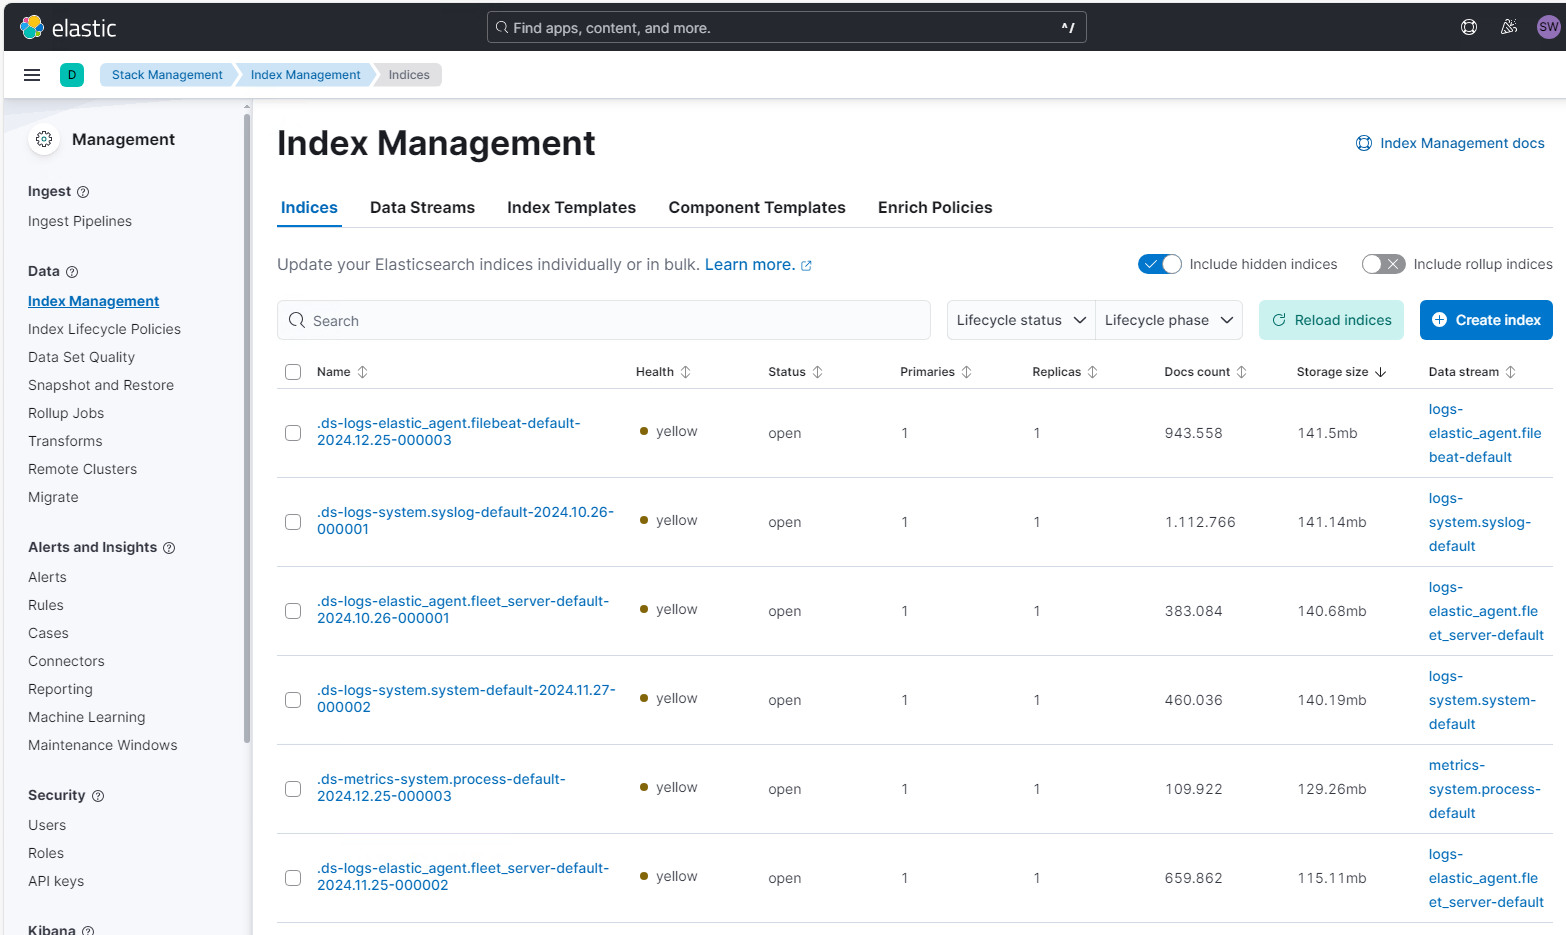Viewport: 1566px width, 935px height.
Task: Focus the Find apps global search field
Action: tap(786, 27)
